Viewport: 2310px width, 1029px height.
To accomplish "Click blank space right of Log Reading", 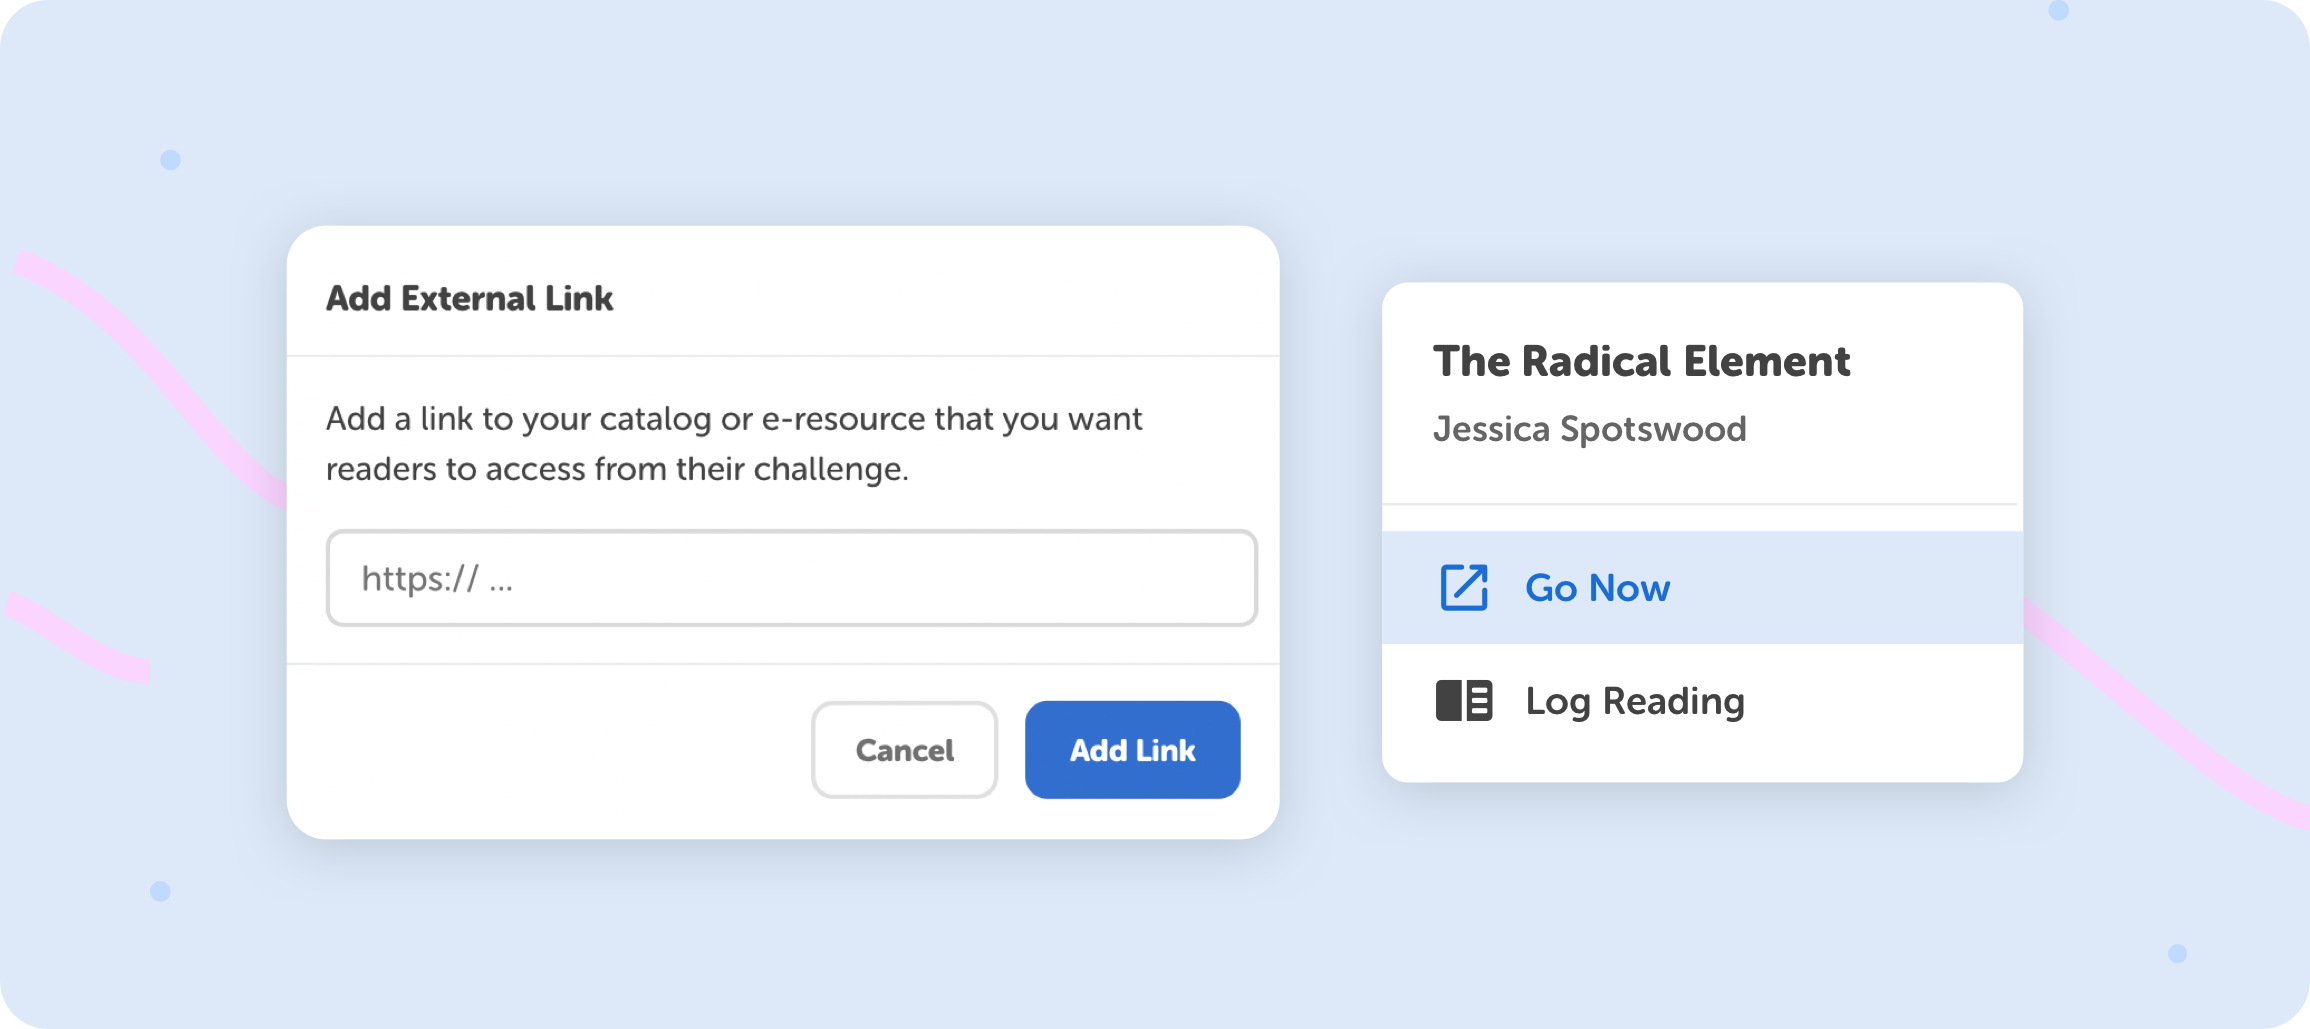I will tap(1880, 701).
